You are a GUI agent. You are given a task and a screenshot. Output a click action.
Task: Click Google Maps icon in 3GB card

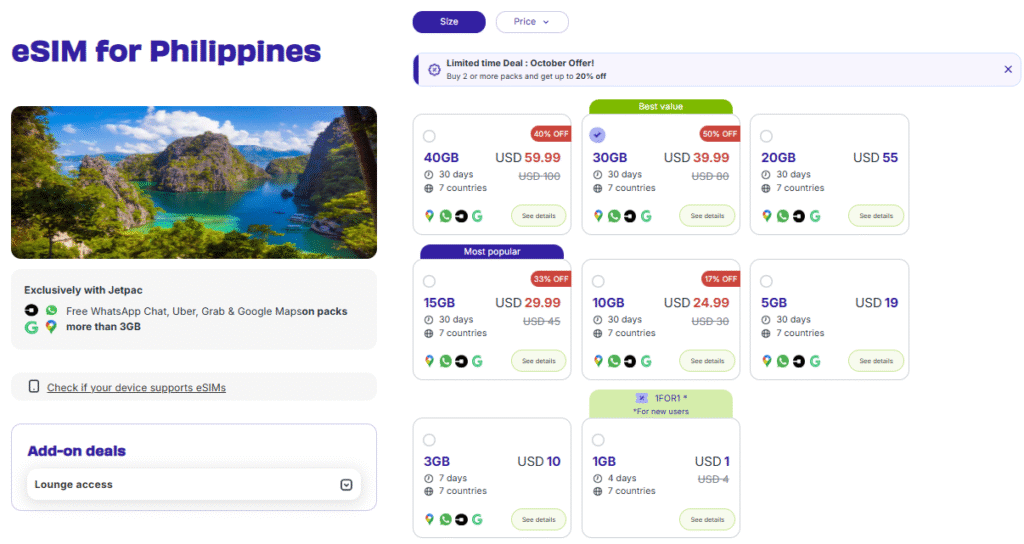coord(429,519)
